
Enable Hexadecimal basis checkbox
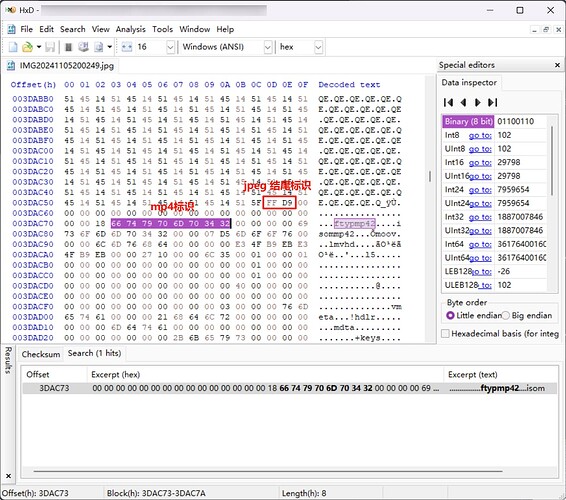[x=445, y=333]
